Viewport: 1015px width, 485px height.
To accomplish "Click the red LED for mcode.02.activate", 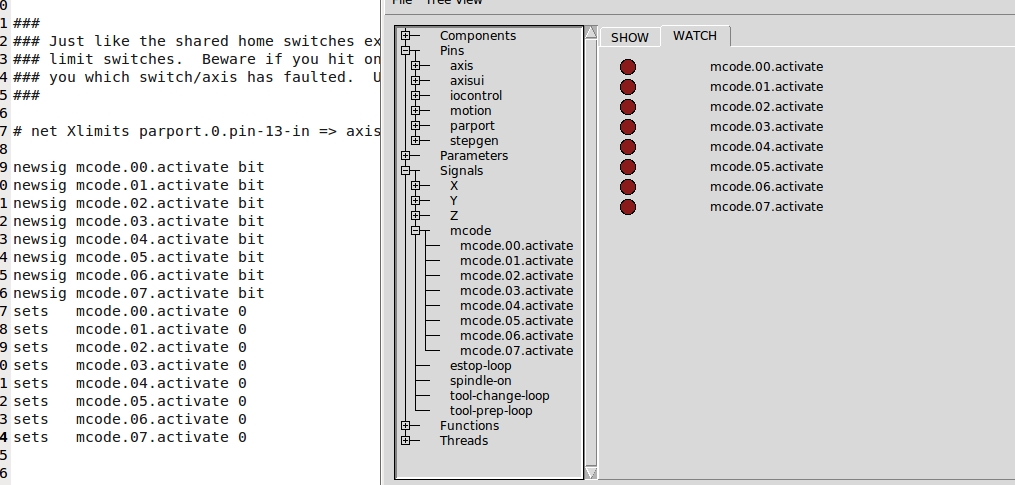I will coord(628,107).
